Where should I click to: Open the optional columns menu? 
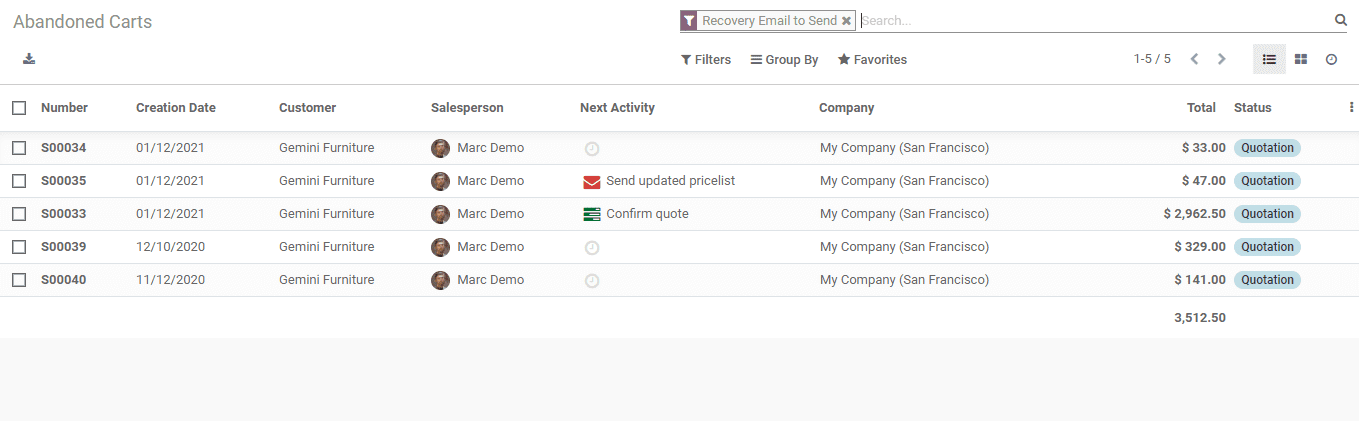1351,108
